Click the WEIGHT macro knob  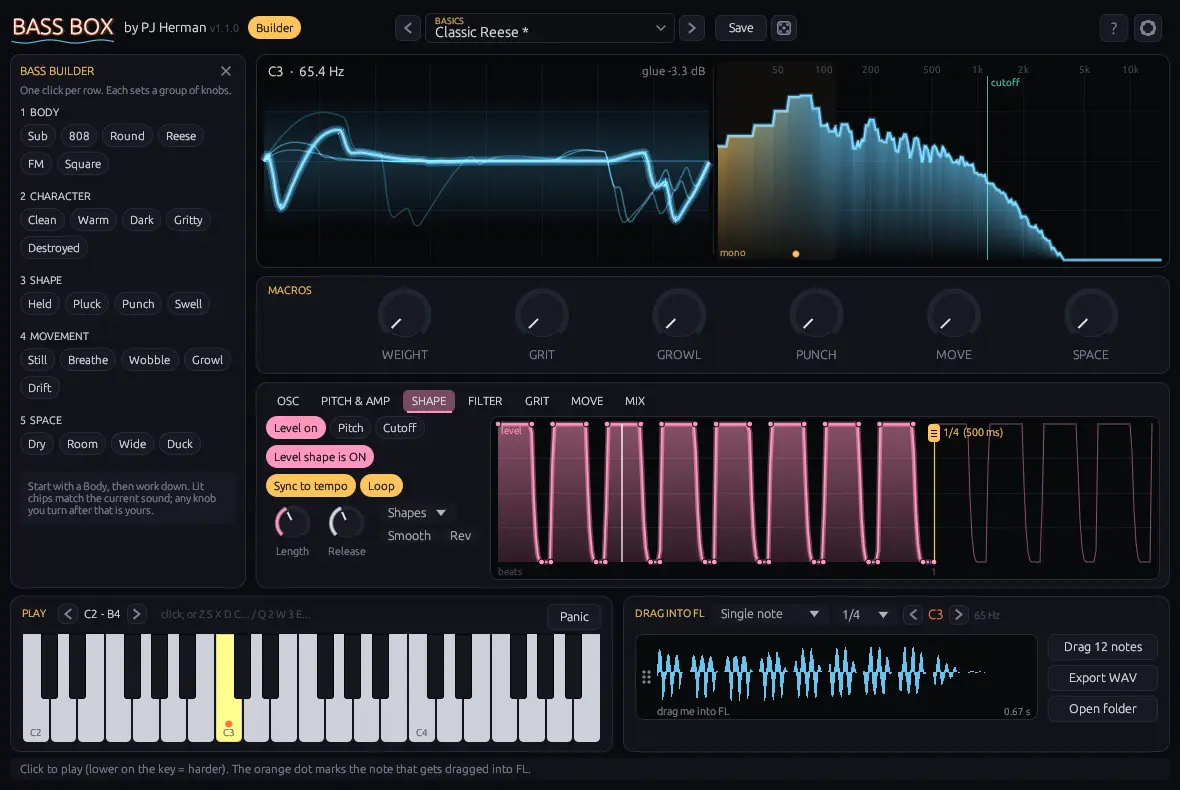(x=404, y=314)
